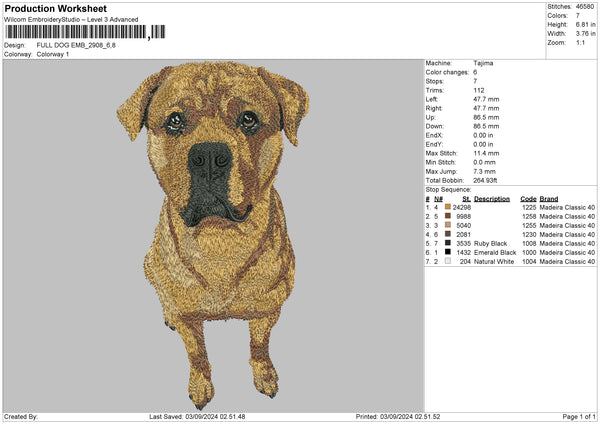Click the embroidered dog design preview
Screen dimensions: 600x424
pos(213,230)
